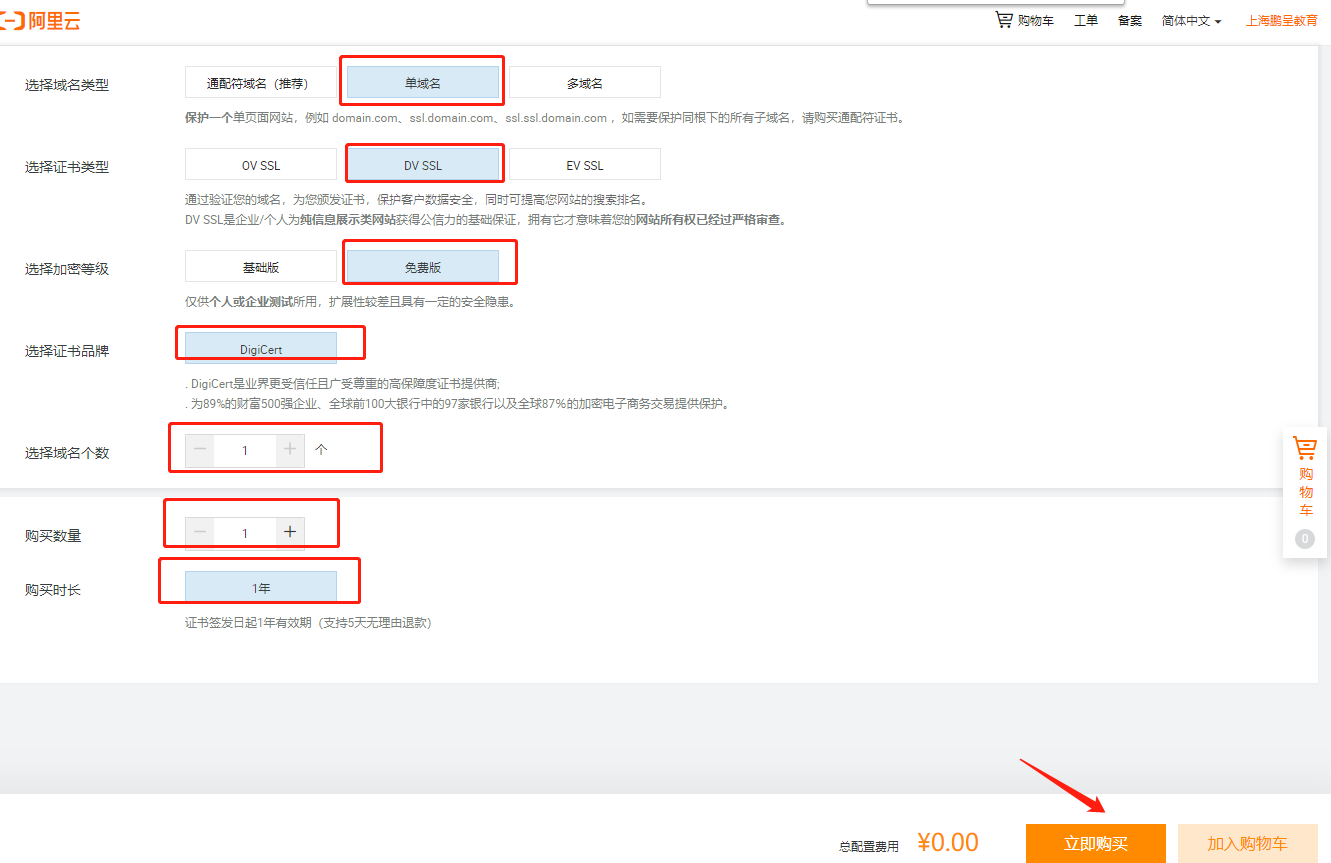Open the Aliyun logo home link

pos(40,21)
